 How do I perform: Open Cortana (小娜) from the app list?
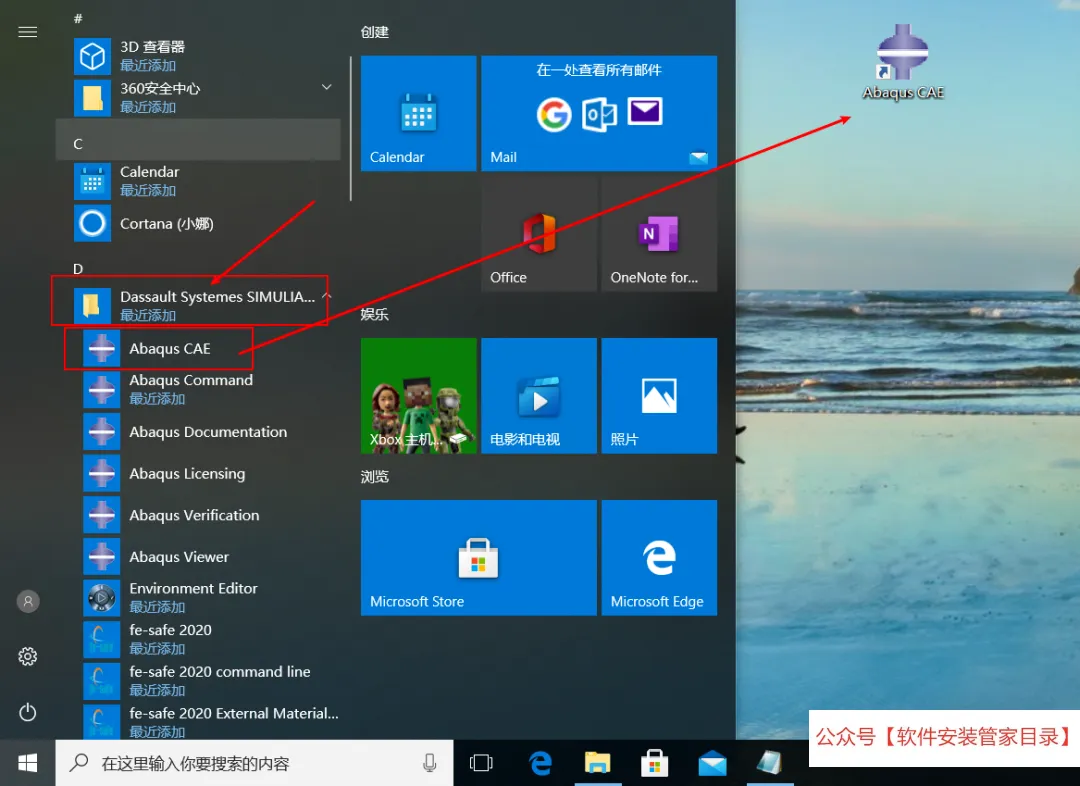tap(198, 223)
